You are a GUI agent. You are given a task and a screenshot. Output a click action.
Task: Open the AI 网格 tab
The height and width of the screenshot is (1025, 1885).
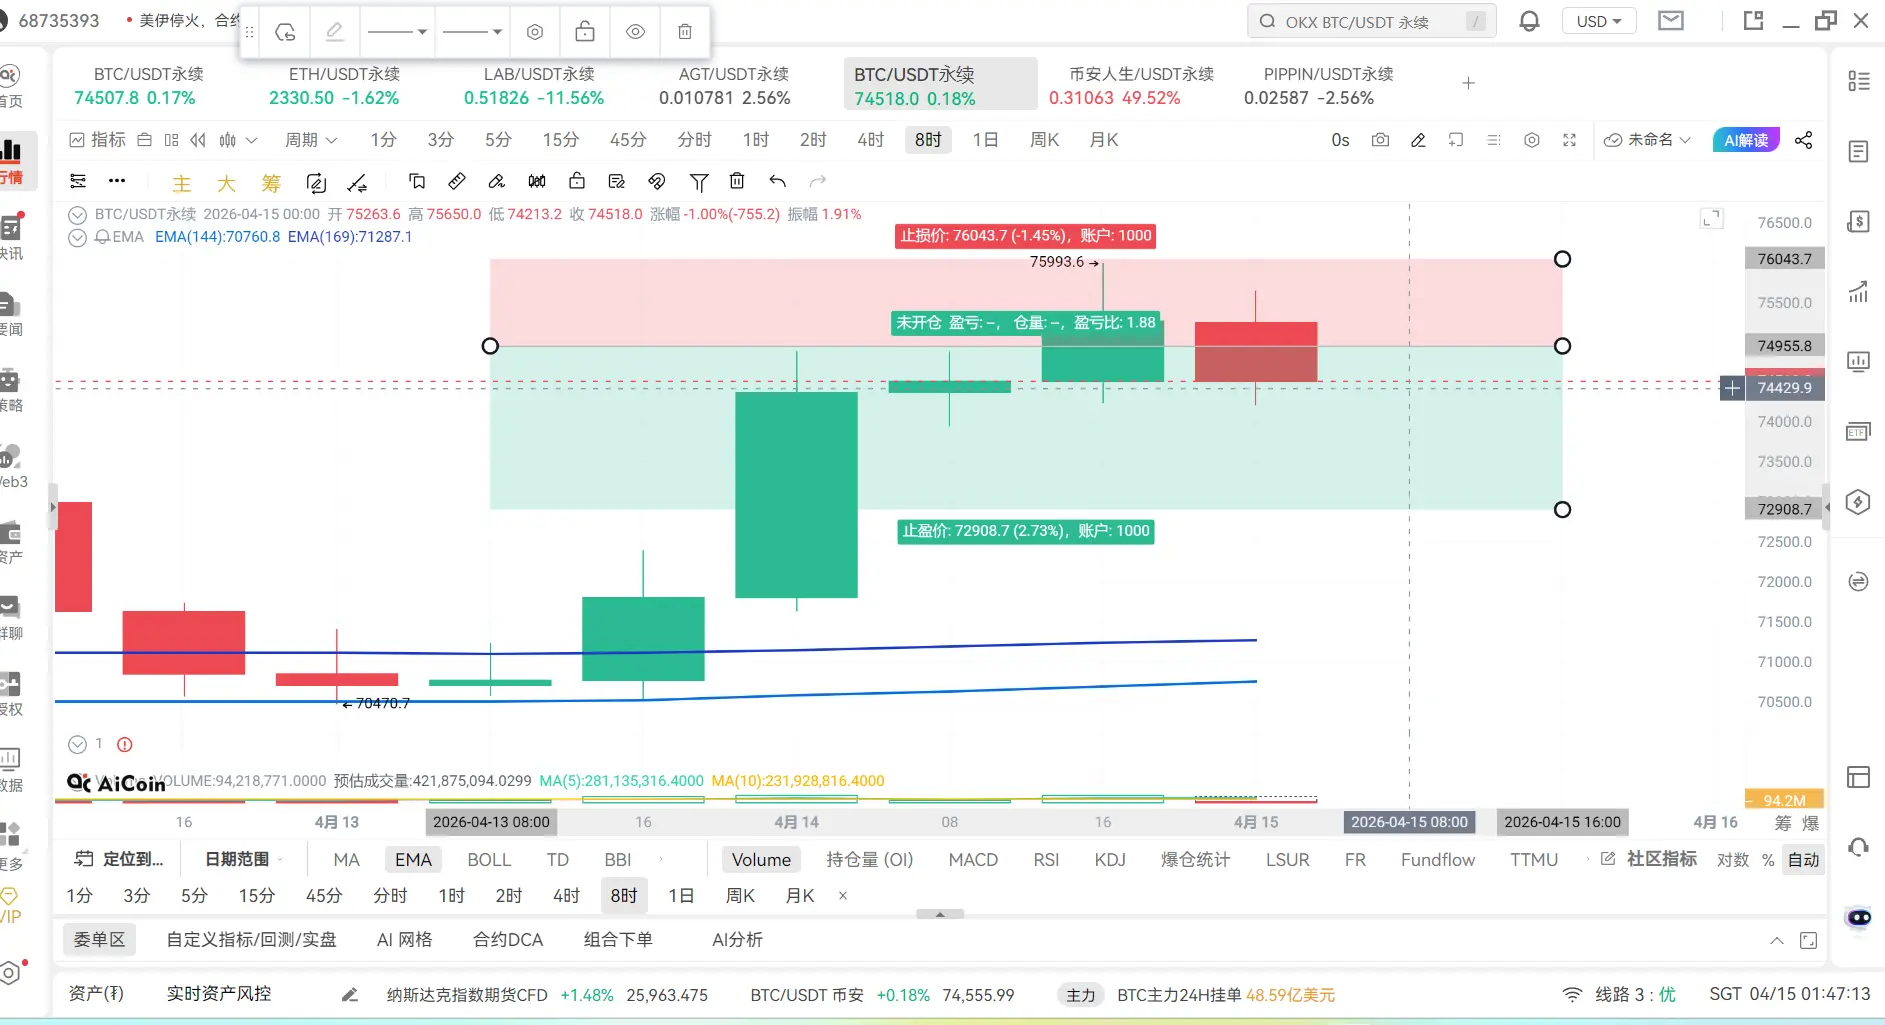coord(404,940)
